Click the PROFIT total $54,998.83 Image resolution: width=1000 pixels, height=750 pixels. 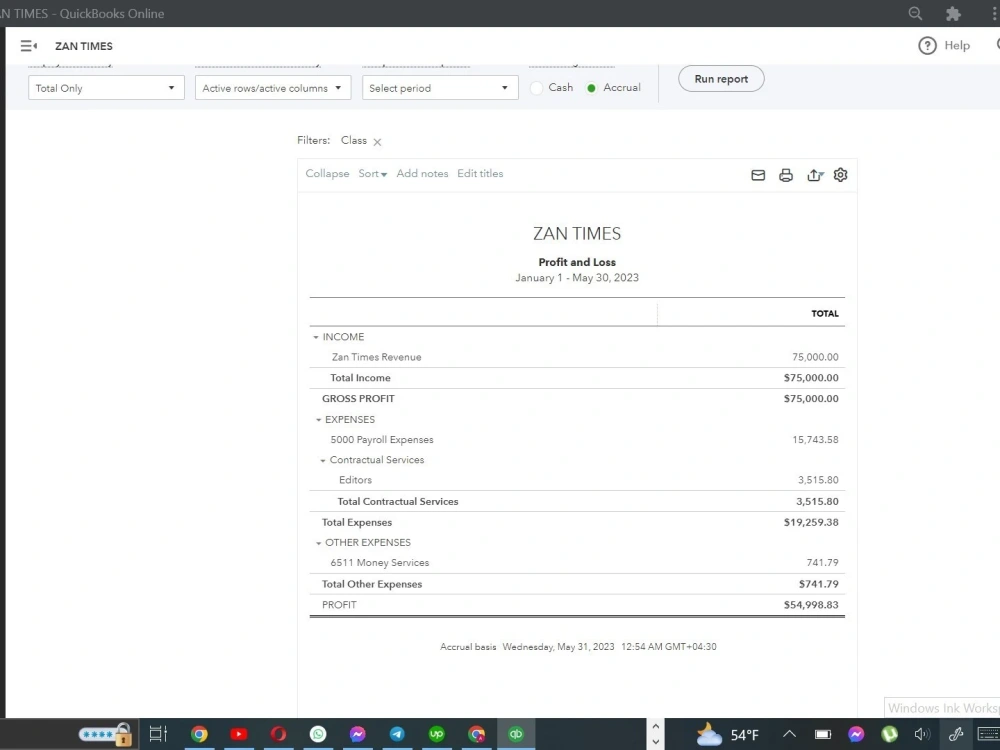pos(811,605)
